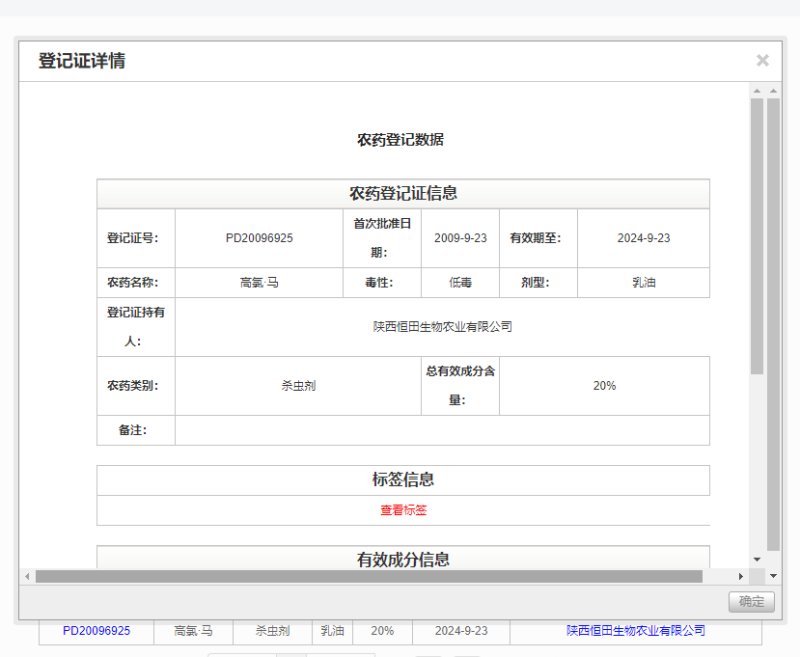Click the 总有效成分含量: label
The image size is (800, 657).
[x=460, y=386]
